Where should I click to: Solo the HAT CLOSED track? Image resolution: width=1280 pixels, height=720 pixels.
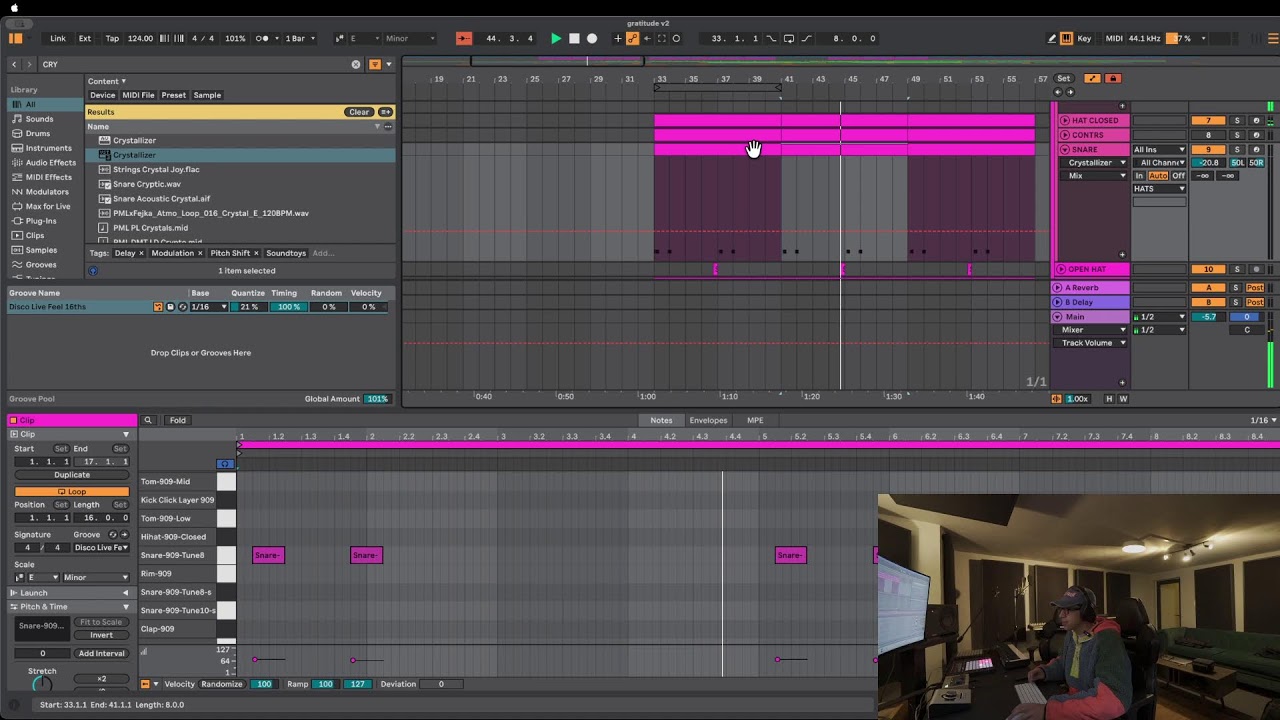pos(1237,120)
